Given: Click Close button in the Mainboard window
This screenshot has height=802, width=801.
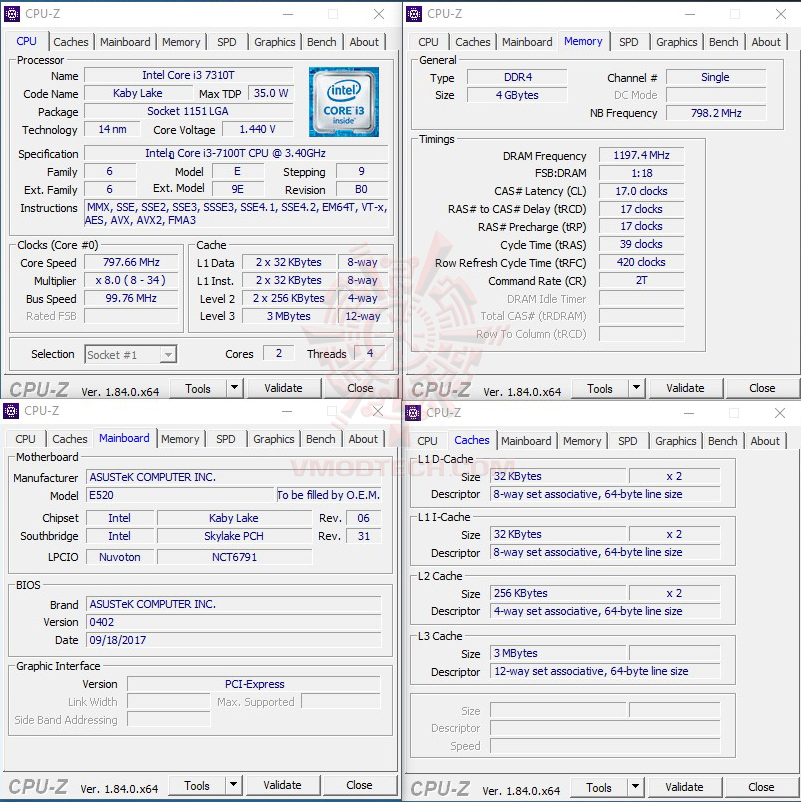Looking at the screenshot, I should point(359,785).
